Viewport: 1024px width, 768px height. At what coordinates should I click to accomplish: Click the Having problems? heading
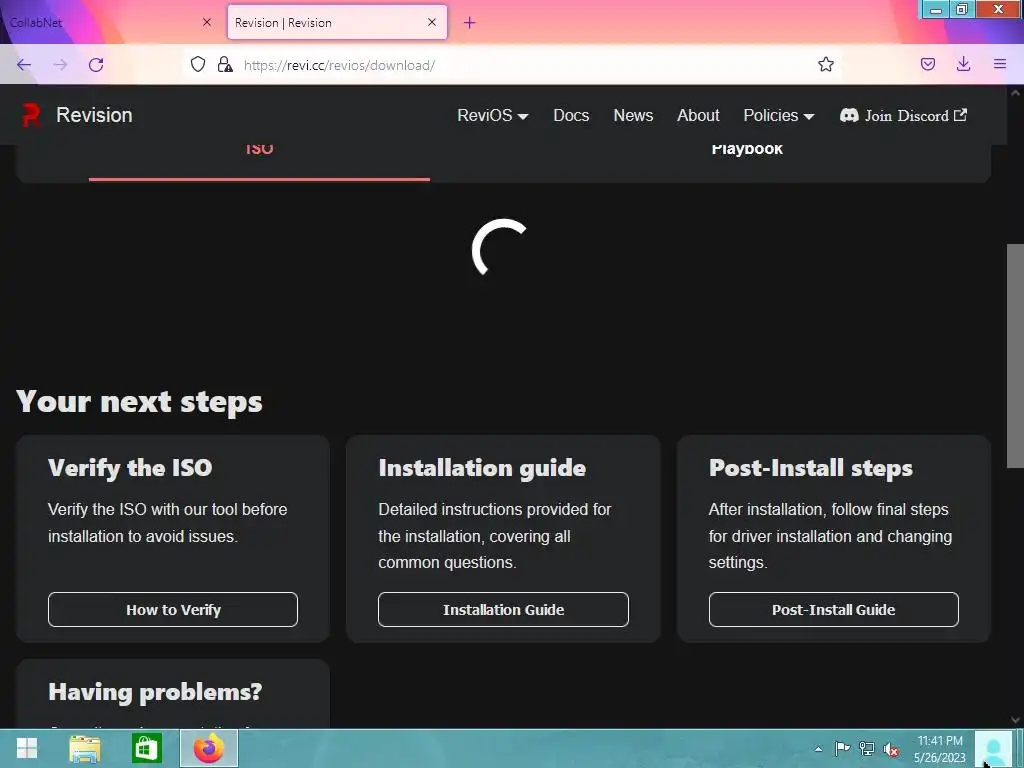tap(155, 692)
